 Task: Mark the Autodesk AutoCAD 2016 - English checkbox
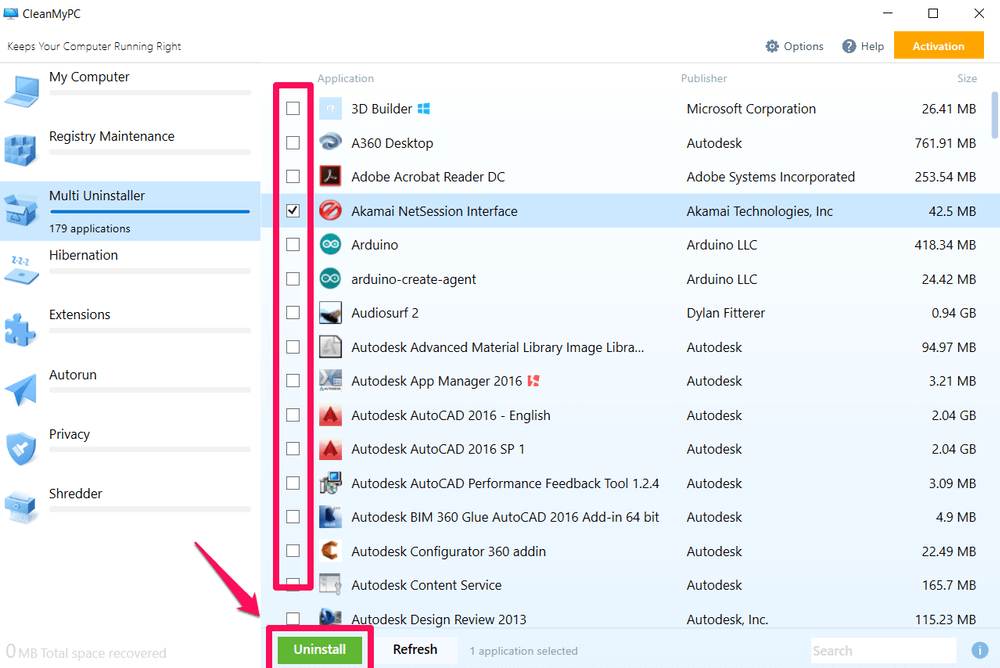point(293,415)
